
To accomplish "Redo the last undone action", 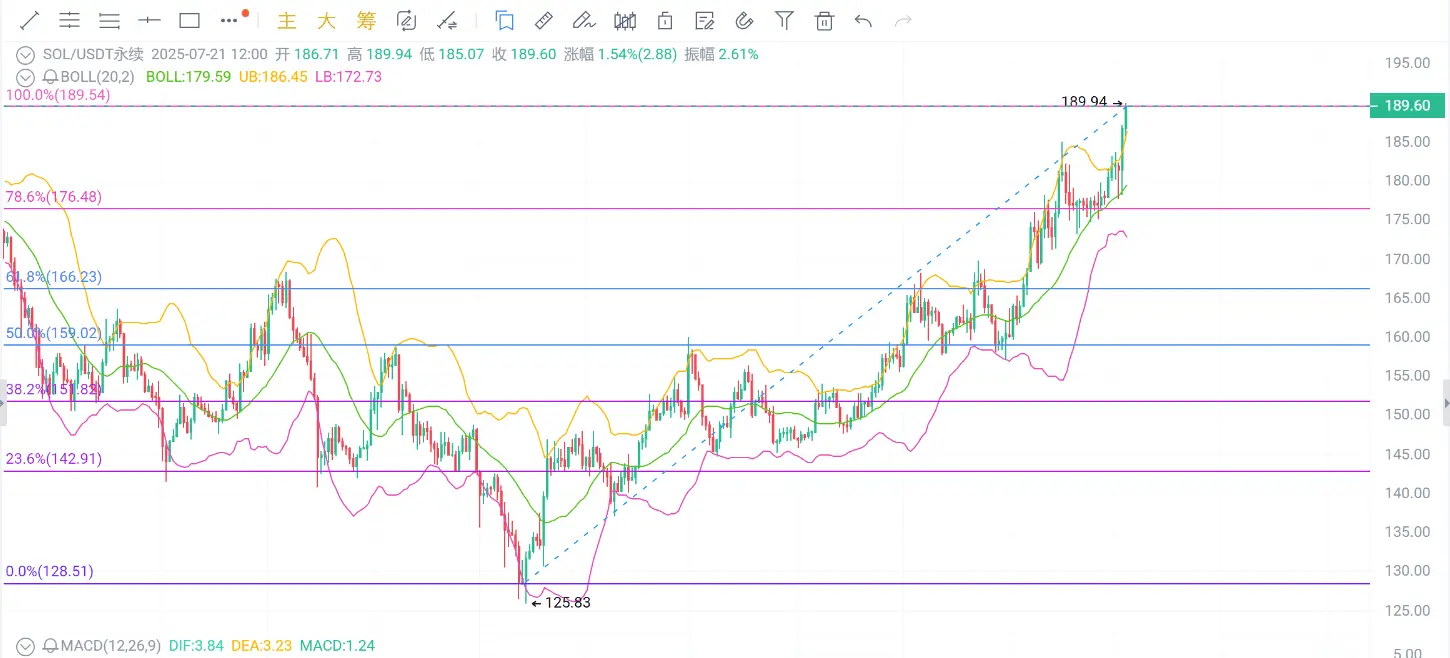I will pos(903,20).
